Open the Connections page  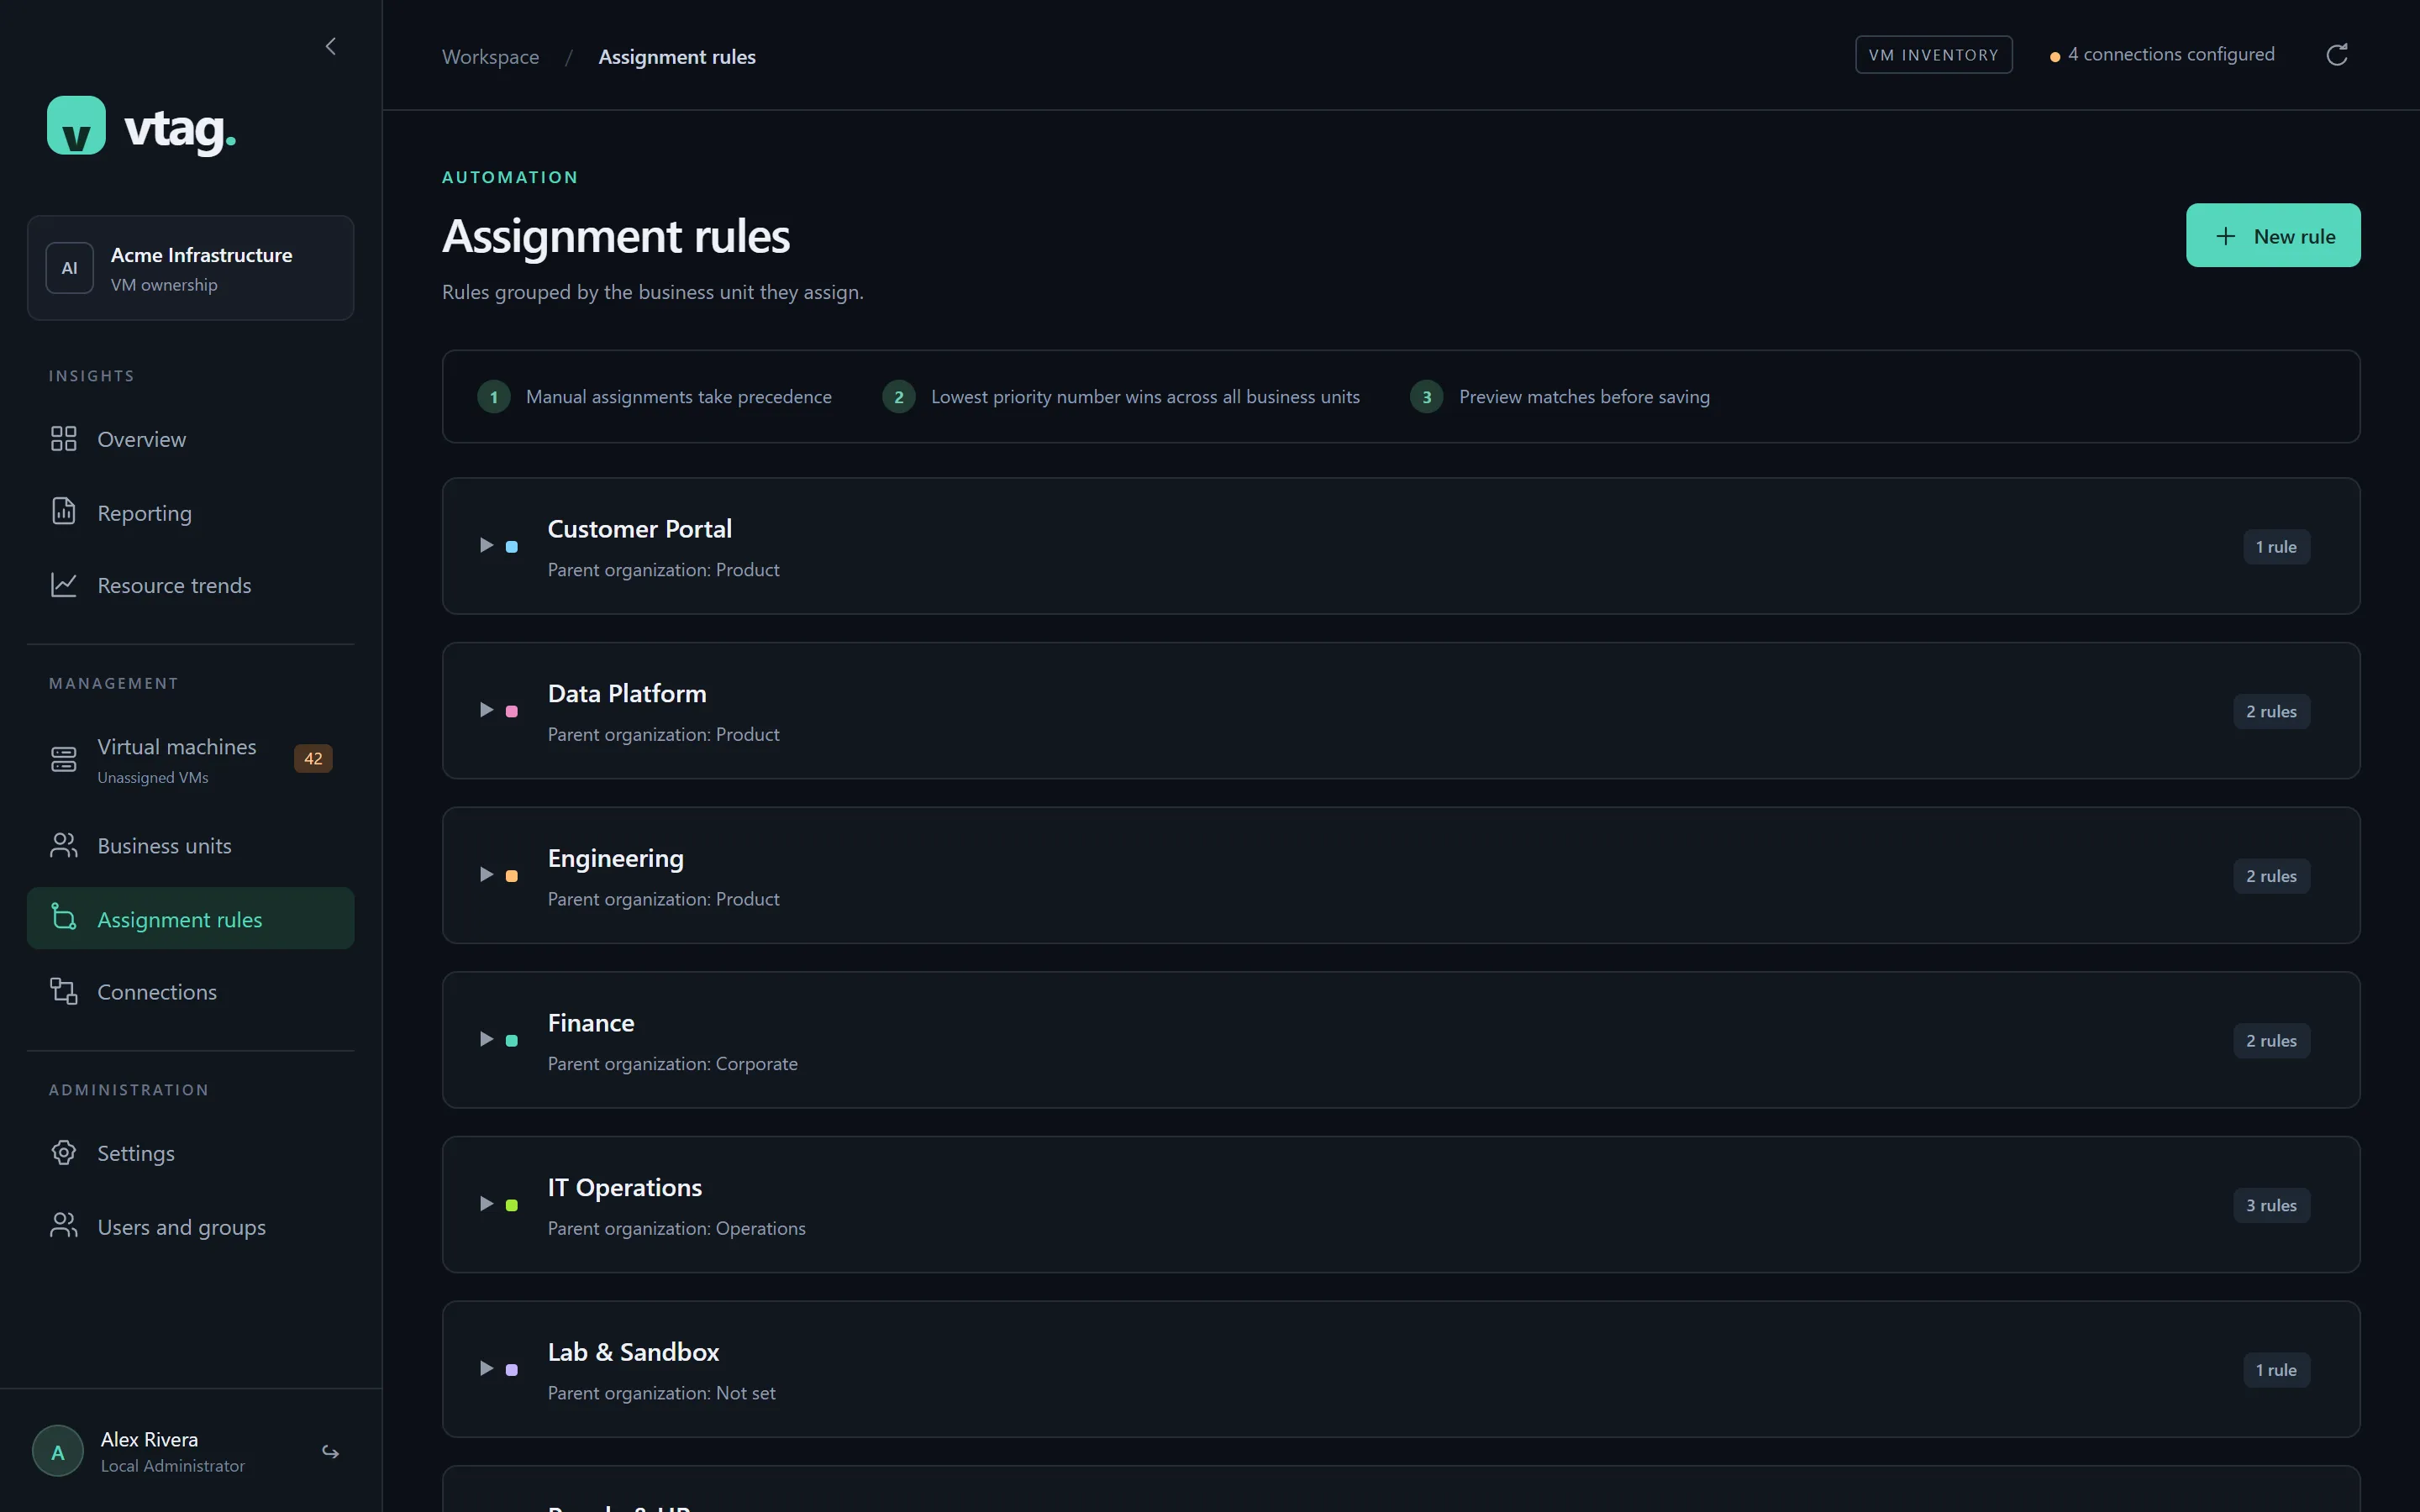(190, 992)
